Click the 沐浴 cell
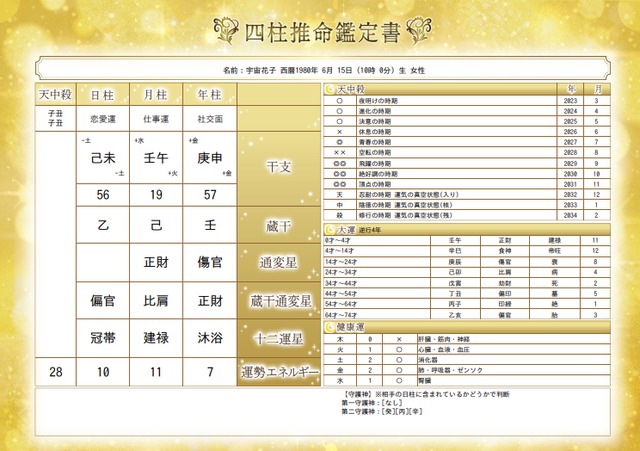This screenshot has height=451, width=640. pyautogui.click(x=210, y=338)
